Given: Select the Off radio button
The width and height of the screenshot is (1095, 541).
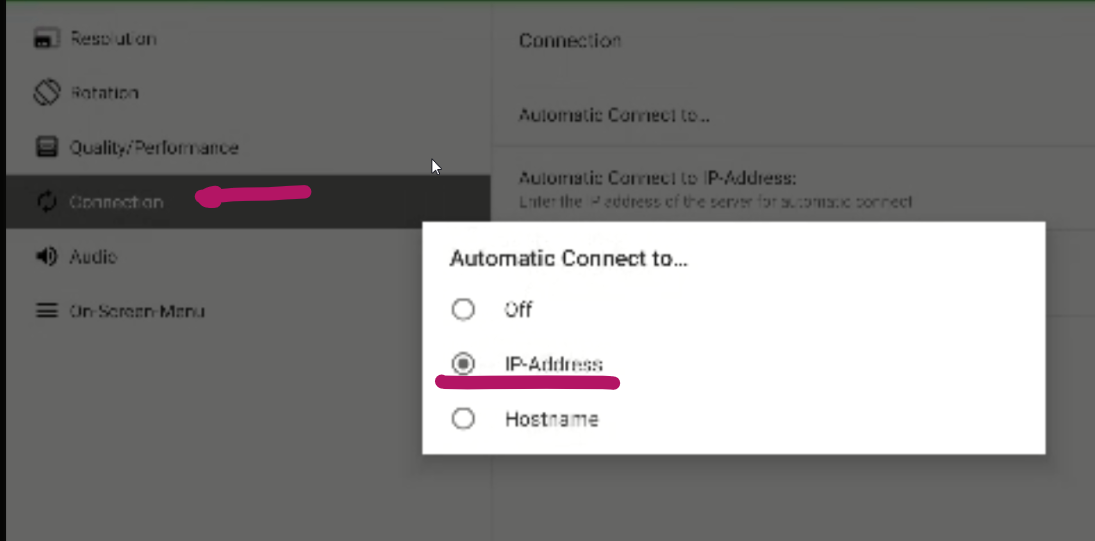Looking at the screenshot, I should click(x=463, y=310).
